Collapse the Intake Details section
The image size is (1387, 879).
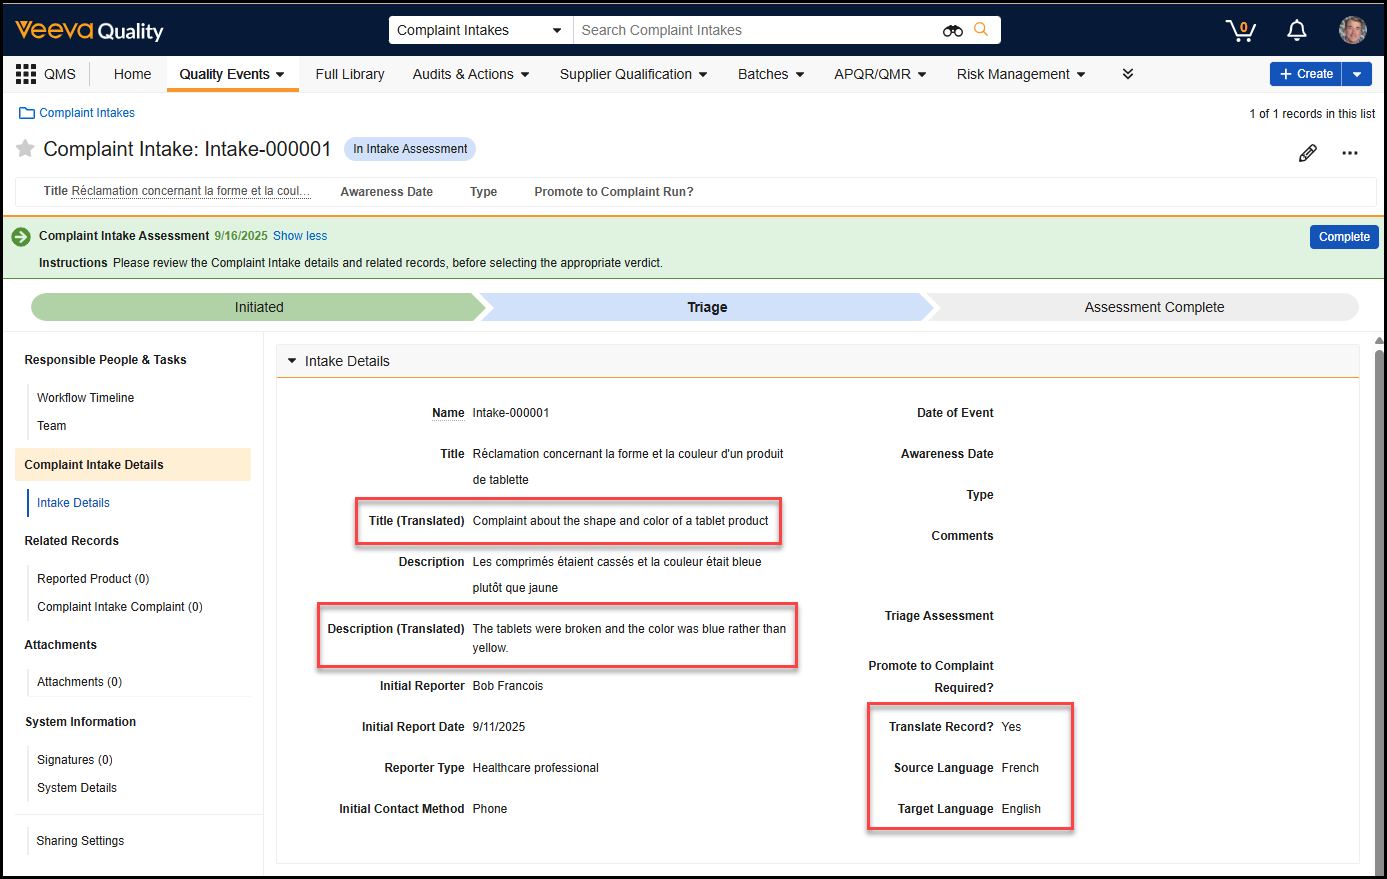(292, 361)
